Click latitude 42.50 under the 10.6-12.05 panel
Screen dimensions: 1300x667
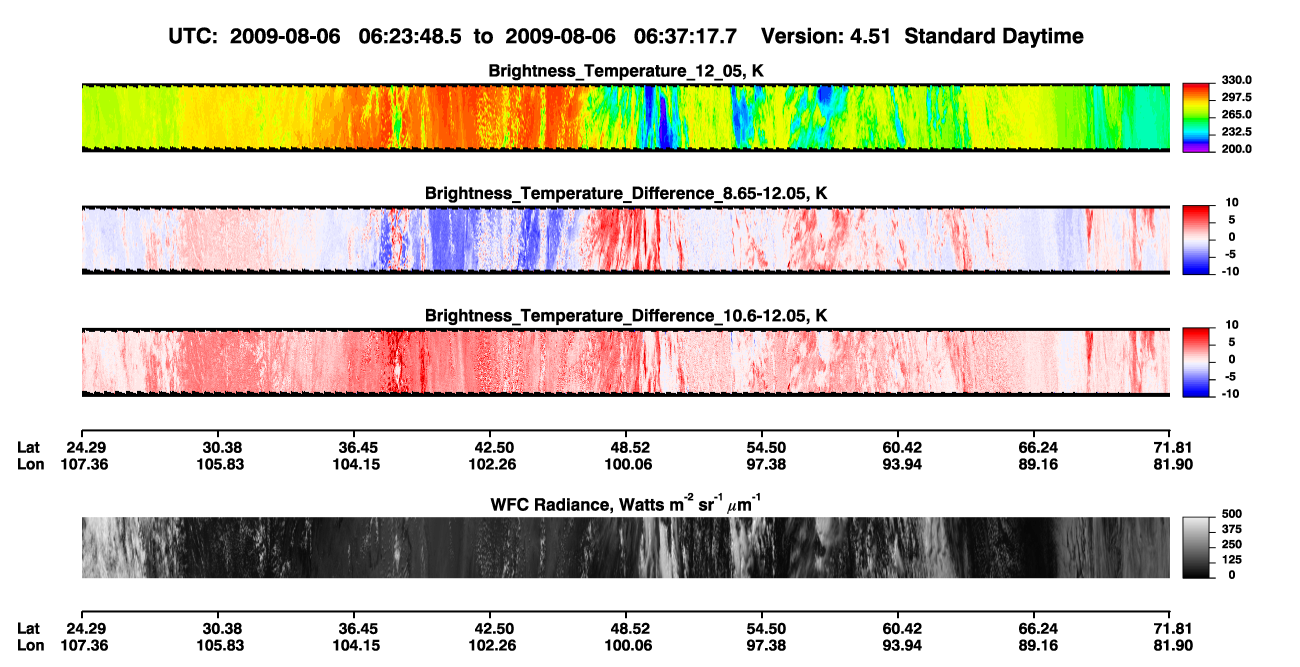point(494,447)
